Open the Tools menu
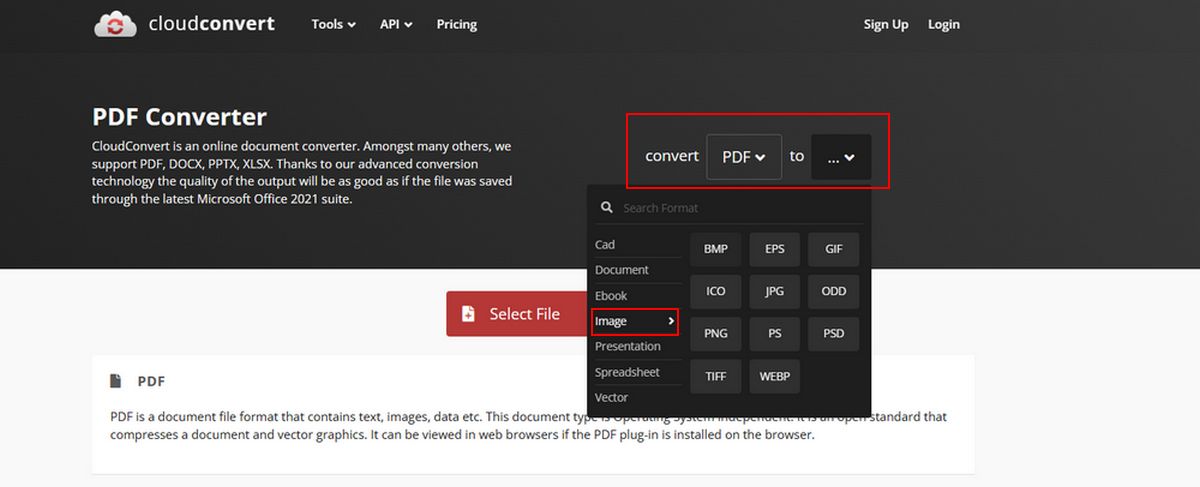This screenshot has height=487, width=1200. click(x=333, y=24)
